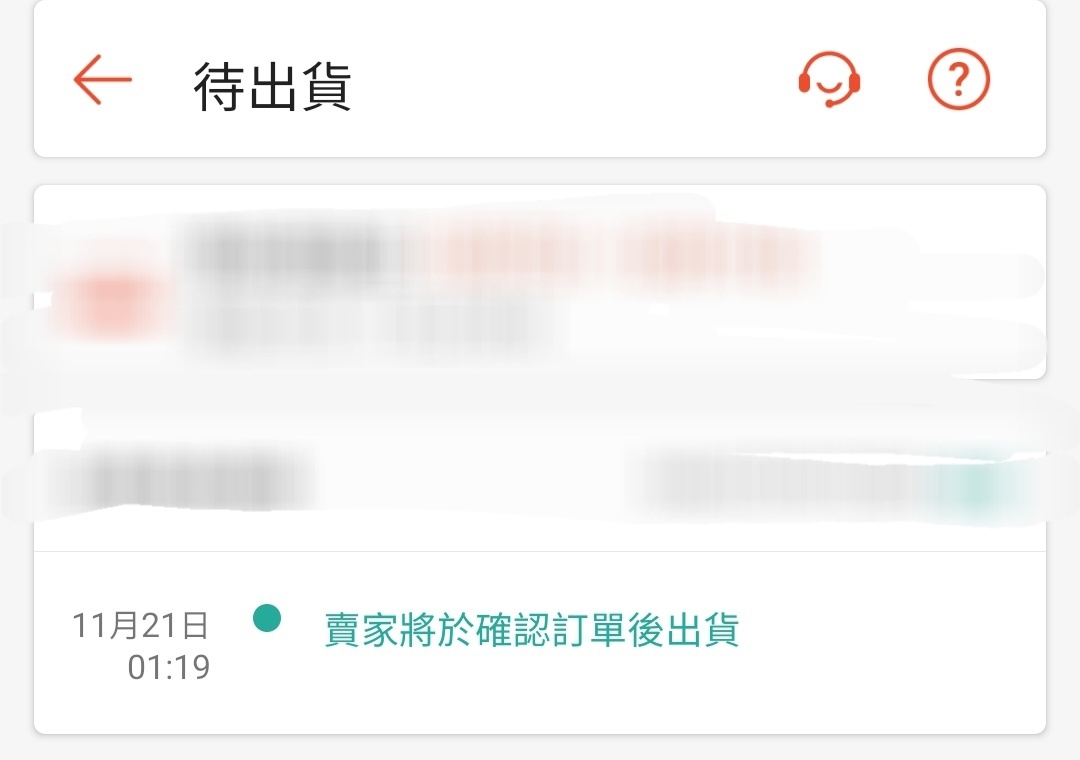Open help via question mark icon

click(x=959, y=79)
